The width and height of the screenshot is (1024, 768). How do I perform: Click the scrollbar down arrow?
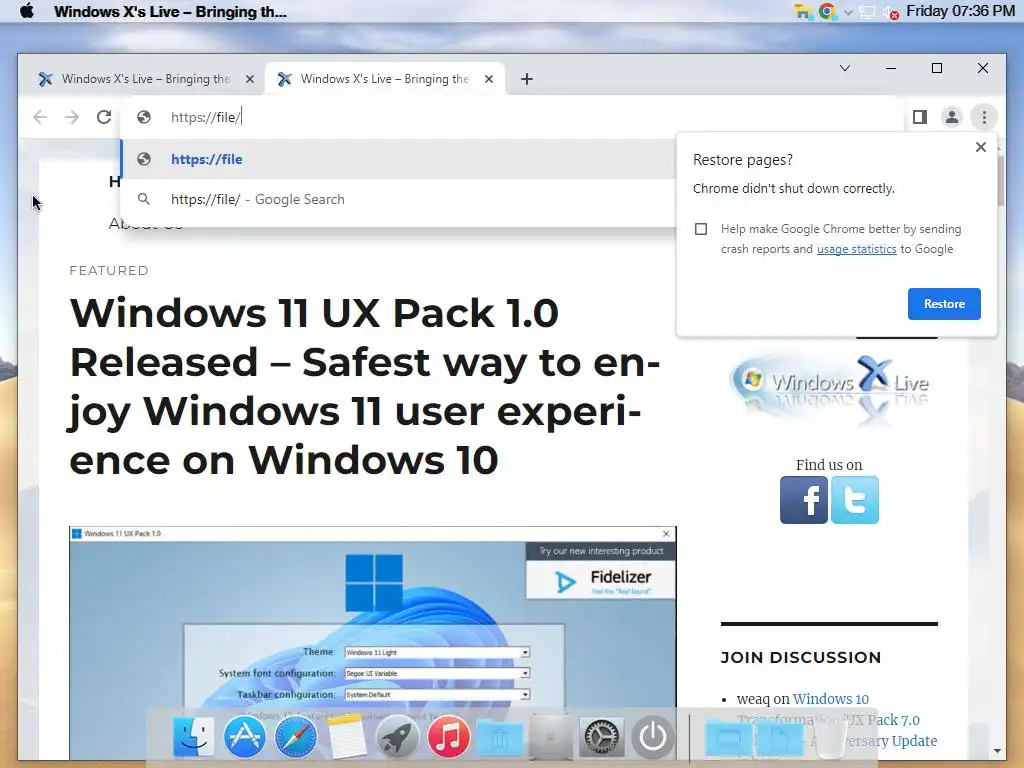997,751
